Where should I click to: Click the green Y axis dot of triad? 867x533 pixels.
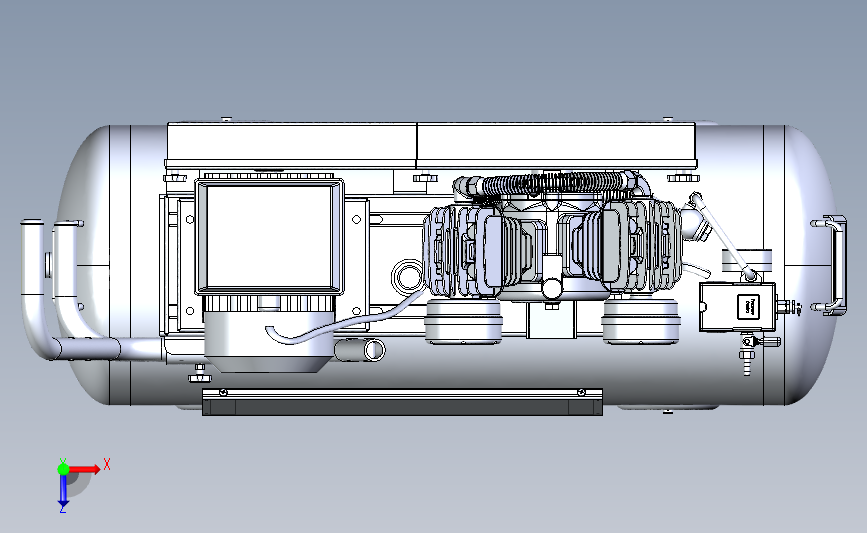[63, 469]
